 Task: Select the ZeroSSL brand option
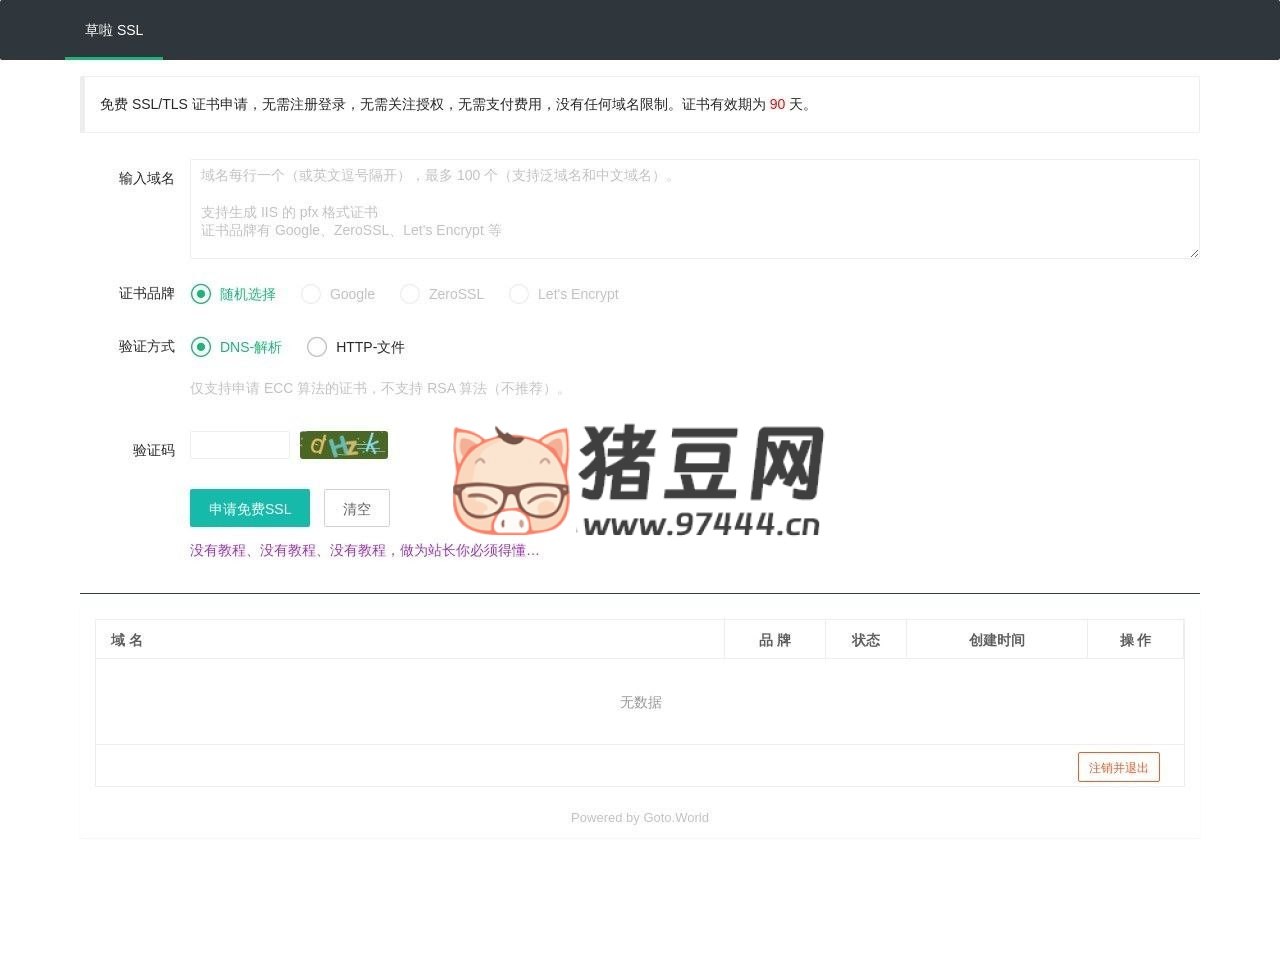410,294
